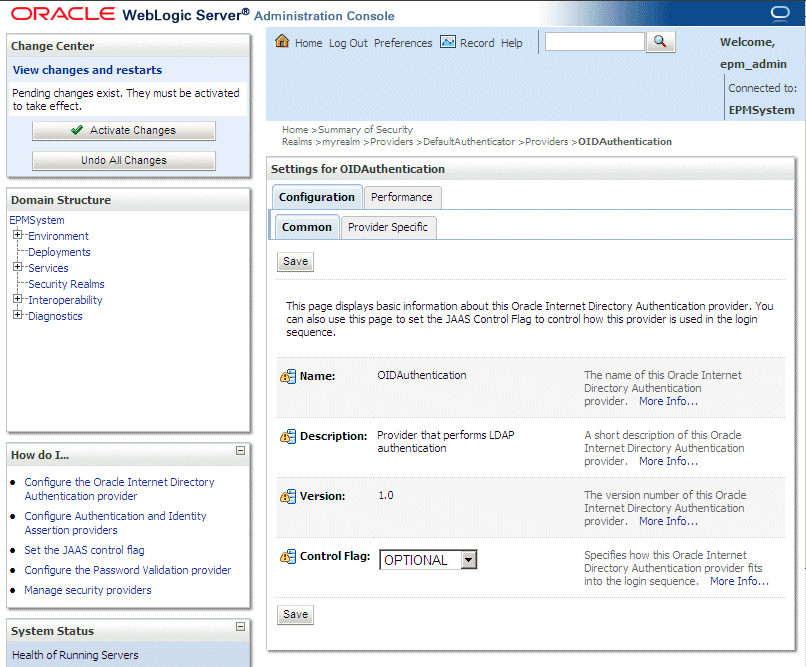
Task: Click the Providers breadcrumb after DefaultAuthenticator
Action: point(546,141)
